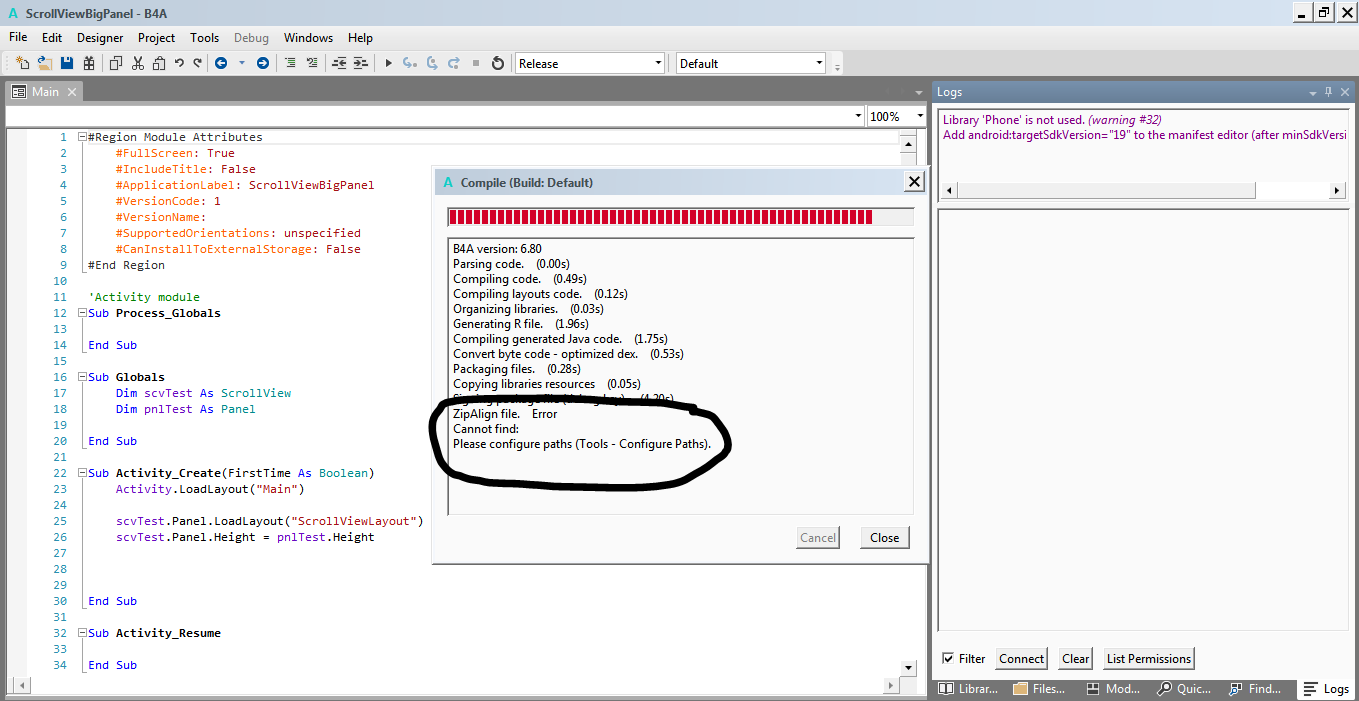Click the List Permissions button
The image size is (1359, 701).
pyautogui.click(x=1148, y=659)
